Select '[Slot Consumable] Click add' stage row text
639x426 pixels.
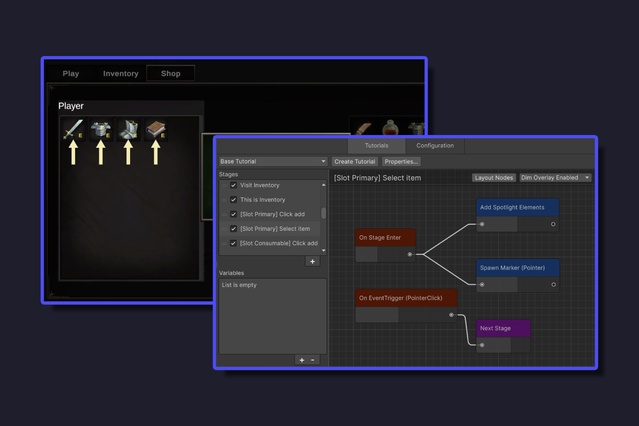(279, 243)
